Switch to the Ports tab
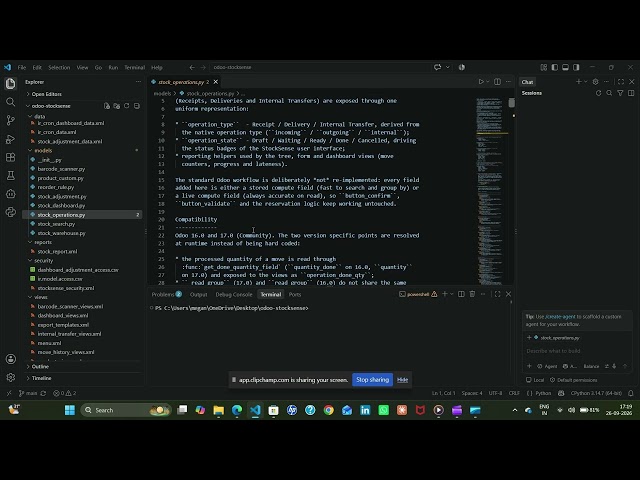 click(295, 294)
